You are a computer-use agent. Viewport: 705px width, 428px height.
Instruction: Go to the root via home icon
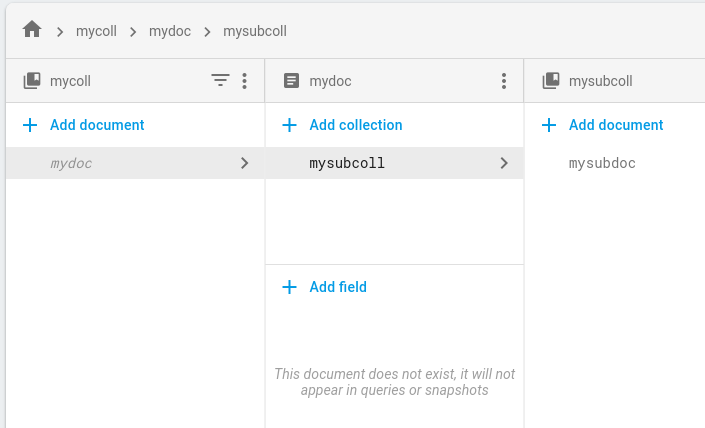pos(32,30)
